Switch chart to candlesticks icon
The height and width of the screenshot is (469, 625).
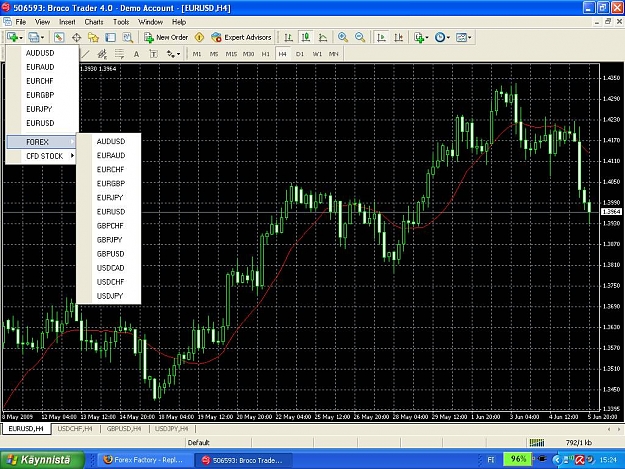tap(306, 37)
